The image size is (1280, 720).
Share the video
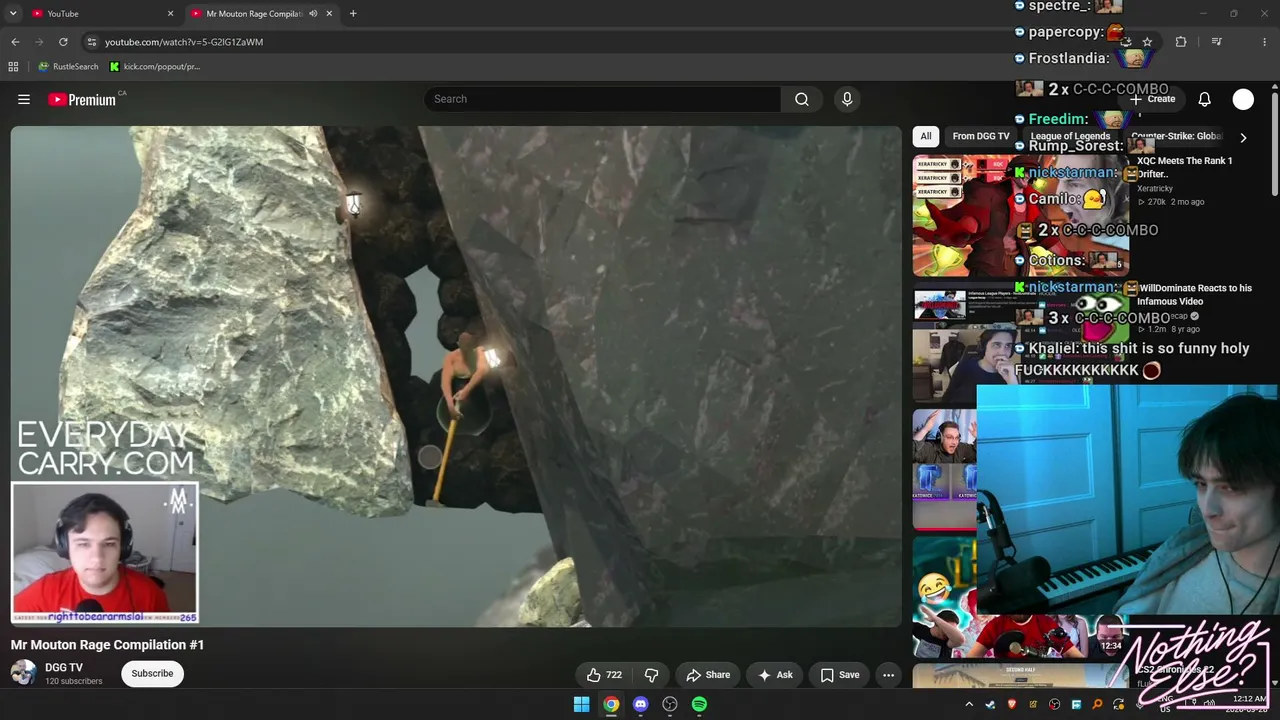(x=707, y=675)
